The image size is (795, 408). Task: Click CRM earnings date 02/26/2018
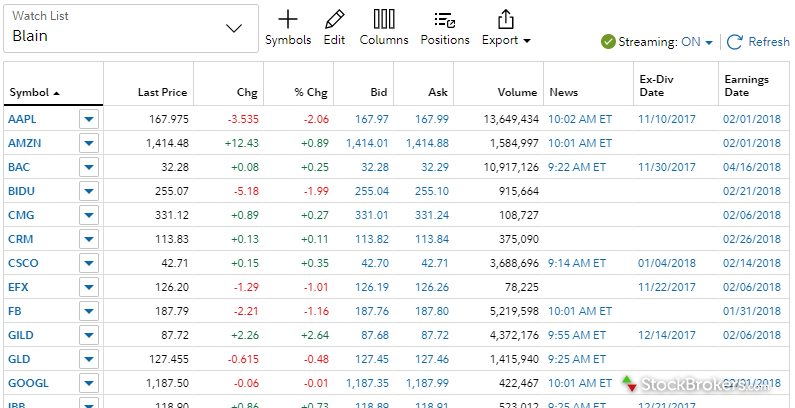[752, 239]
